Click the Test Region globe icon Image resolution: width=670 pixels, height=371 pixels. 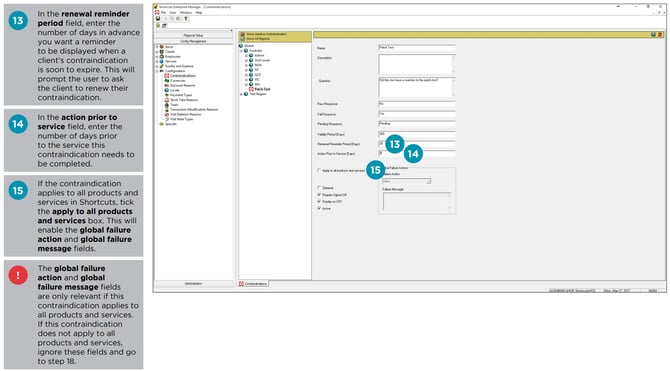click(246, 94)
